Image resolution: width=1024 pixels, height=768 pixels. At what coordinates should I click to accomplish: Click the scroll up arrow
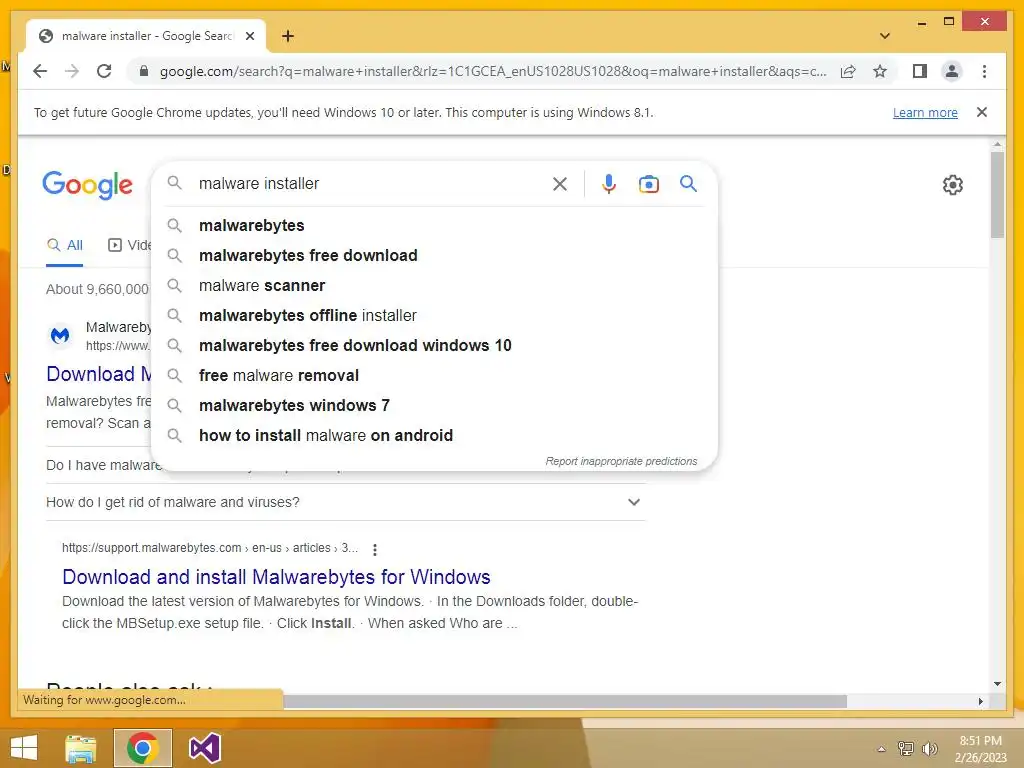997,144
